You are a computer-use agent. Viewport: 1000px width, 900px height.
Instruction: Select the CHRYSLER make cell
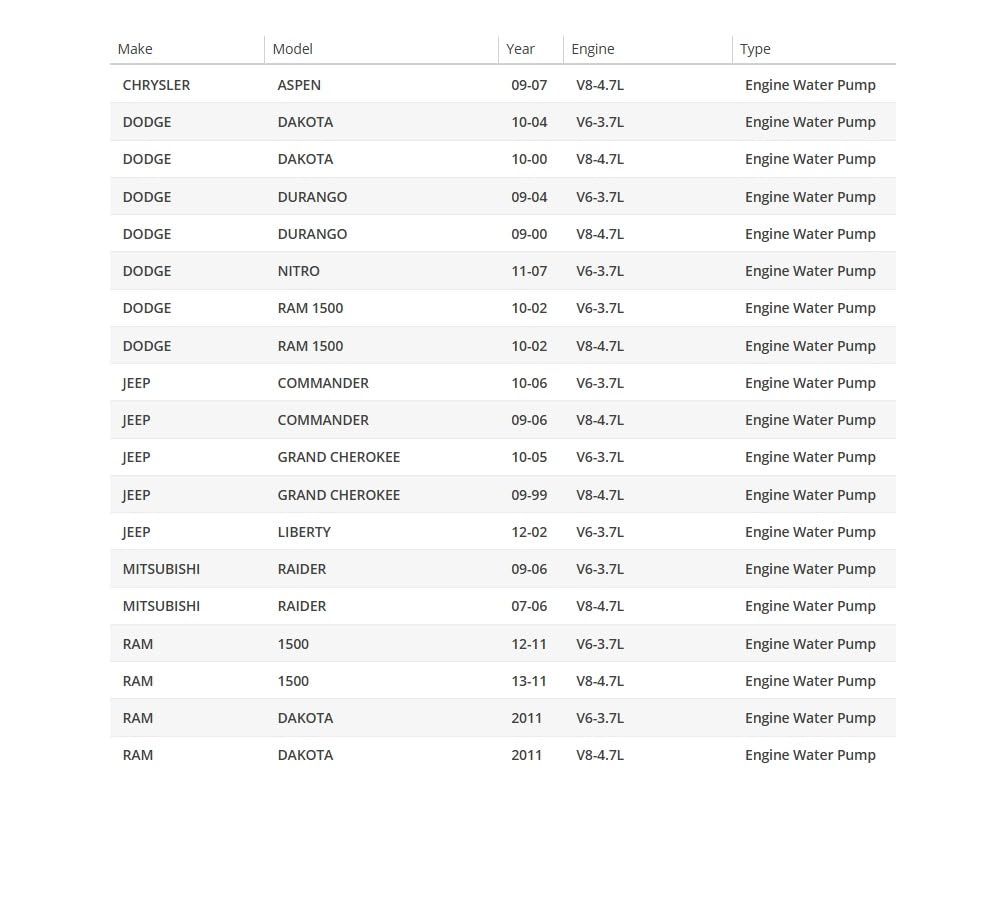coord(156,85)
